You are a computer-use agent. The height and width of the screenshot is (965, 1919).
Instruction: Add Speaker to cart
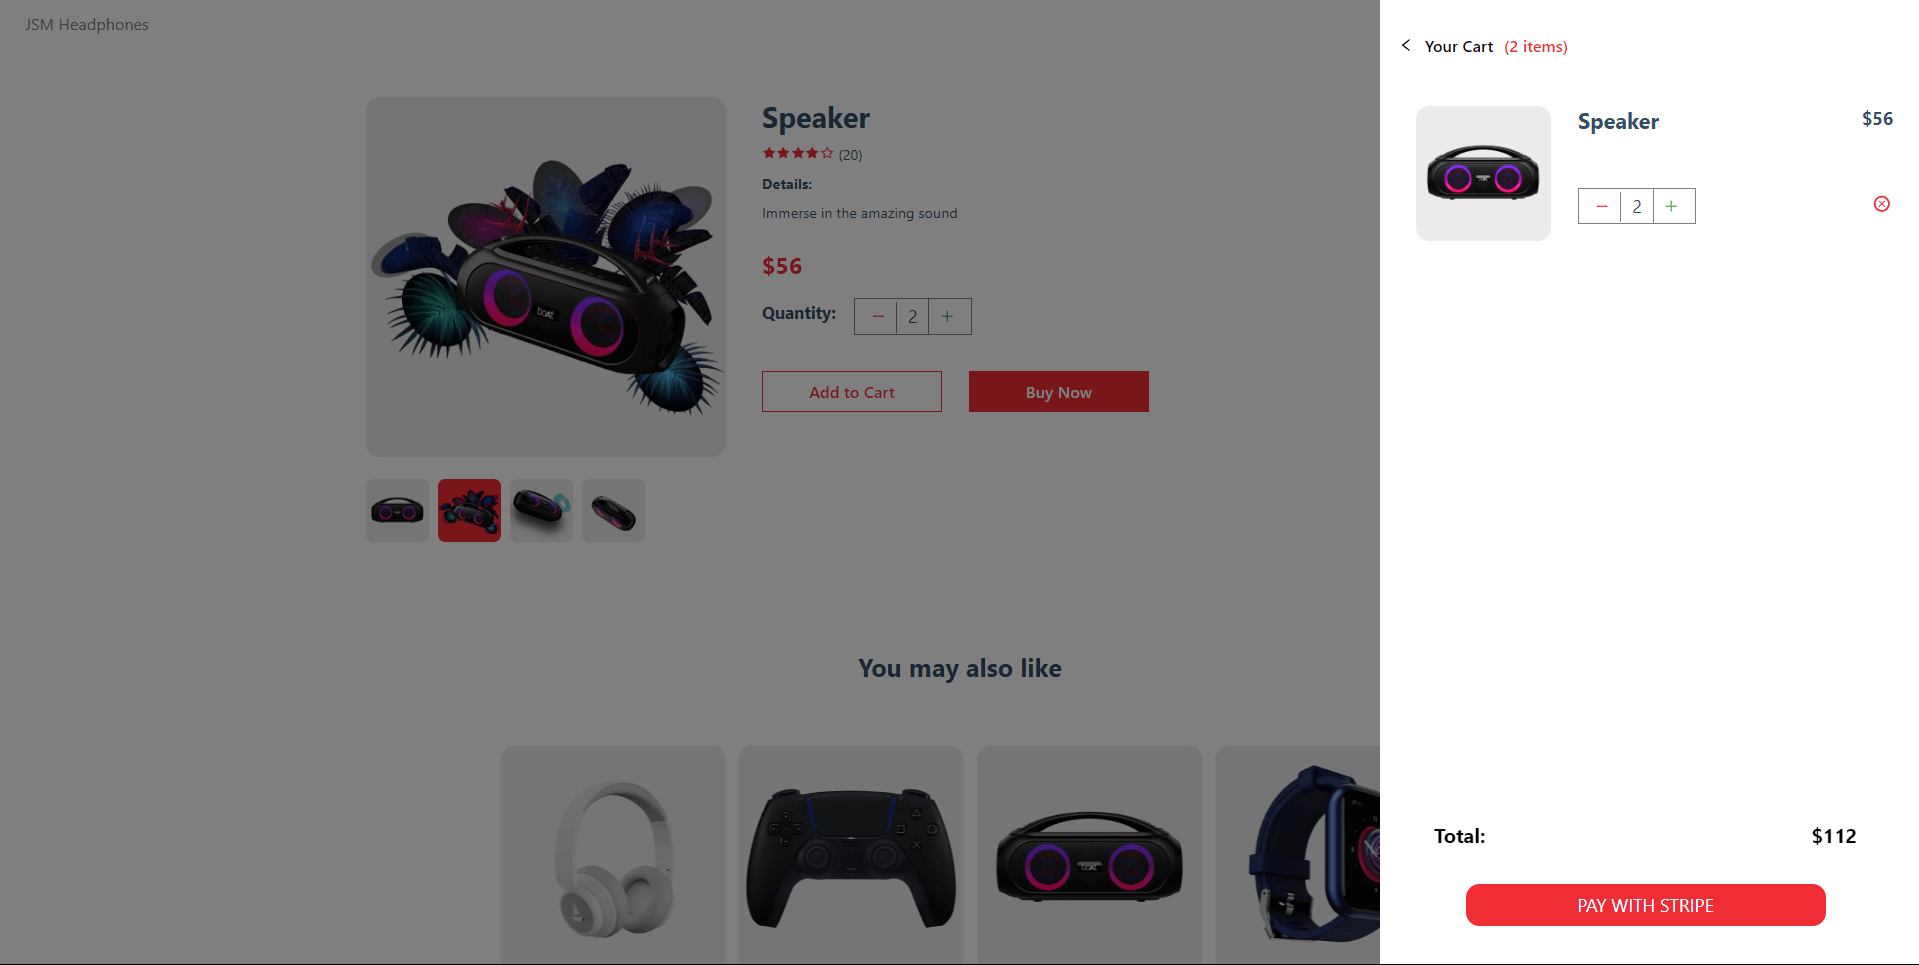coord(852,392)
